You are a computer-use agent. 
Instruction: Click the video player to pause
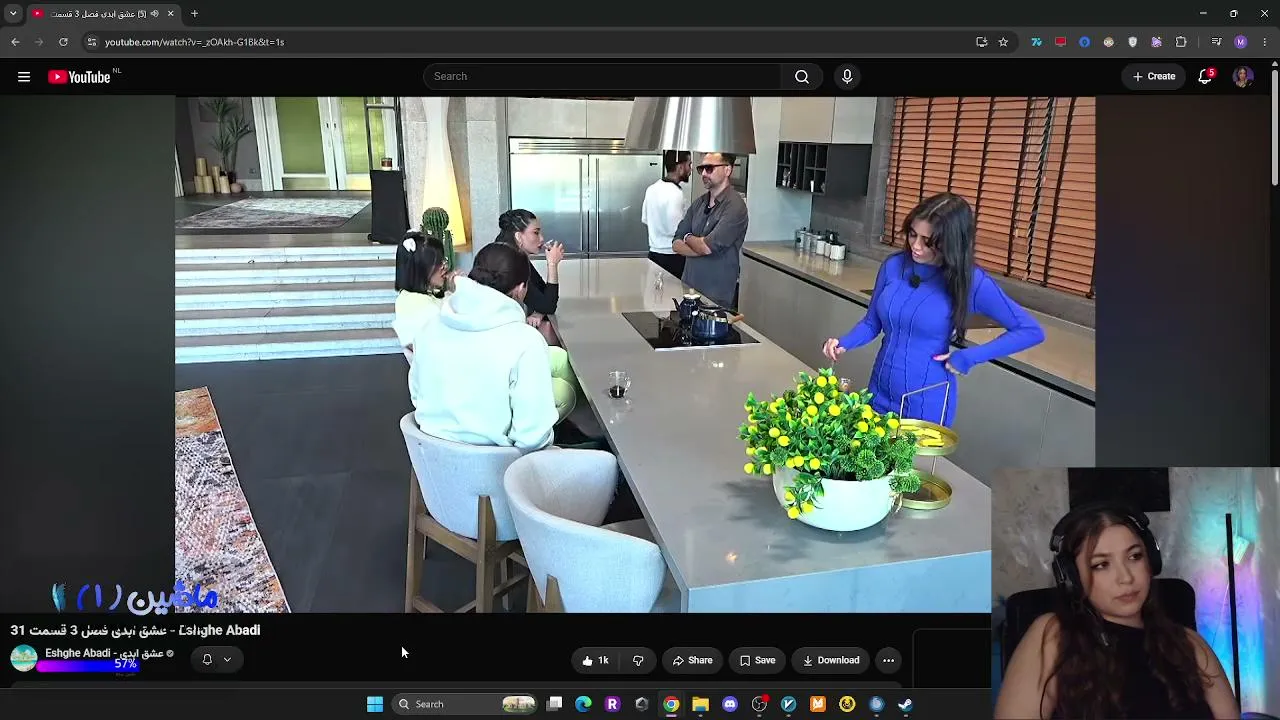pyautogui.click(x=635, y=355)
